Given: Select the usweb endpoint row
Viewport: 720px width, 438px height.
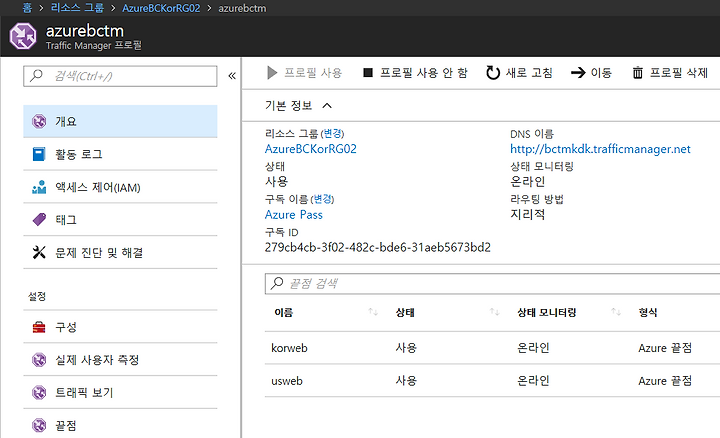Looking at the screenshot, I should point(492,381).
